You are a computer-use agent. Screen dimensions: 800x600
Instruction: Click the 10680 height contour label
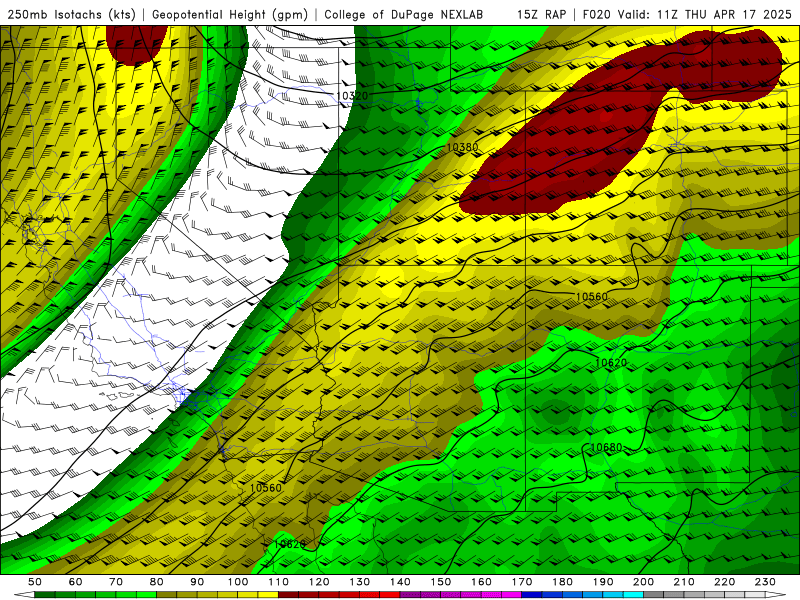606,447
